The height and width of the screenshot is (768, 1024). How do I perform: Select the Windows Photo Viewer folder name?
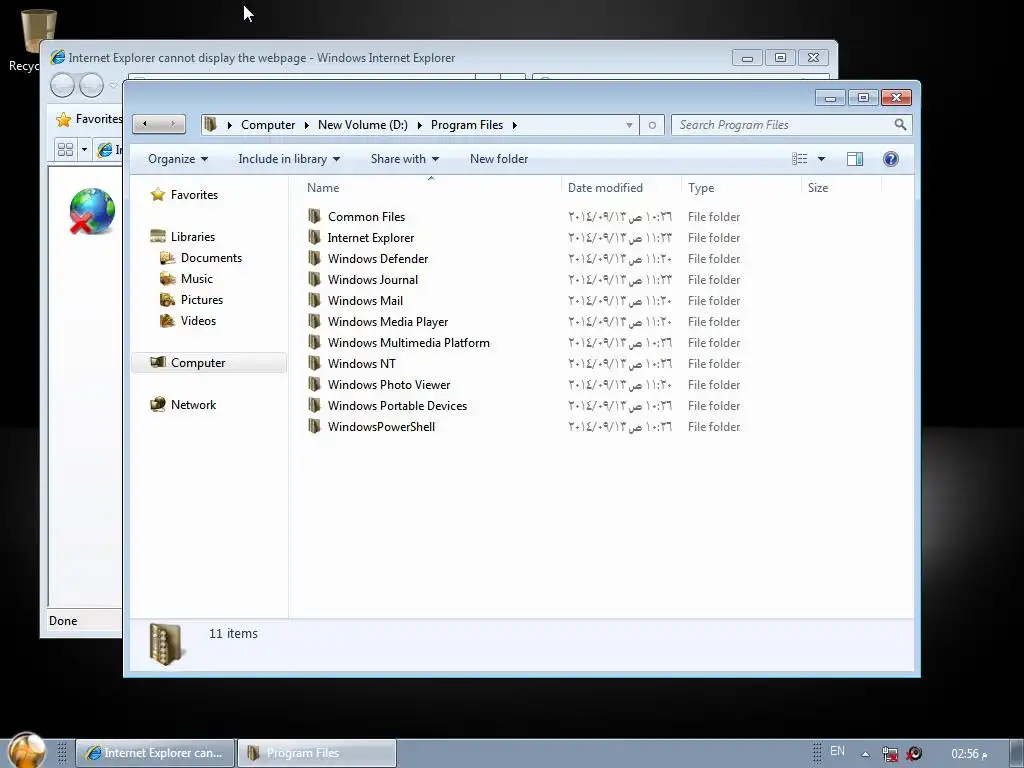(x=389, y=385)
